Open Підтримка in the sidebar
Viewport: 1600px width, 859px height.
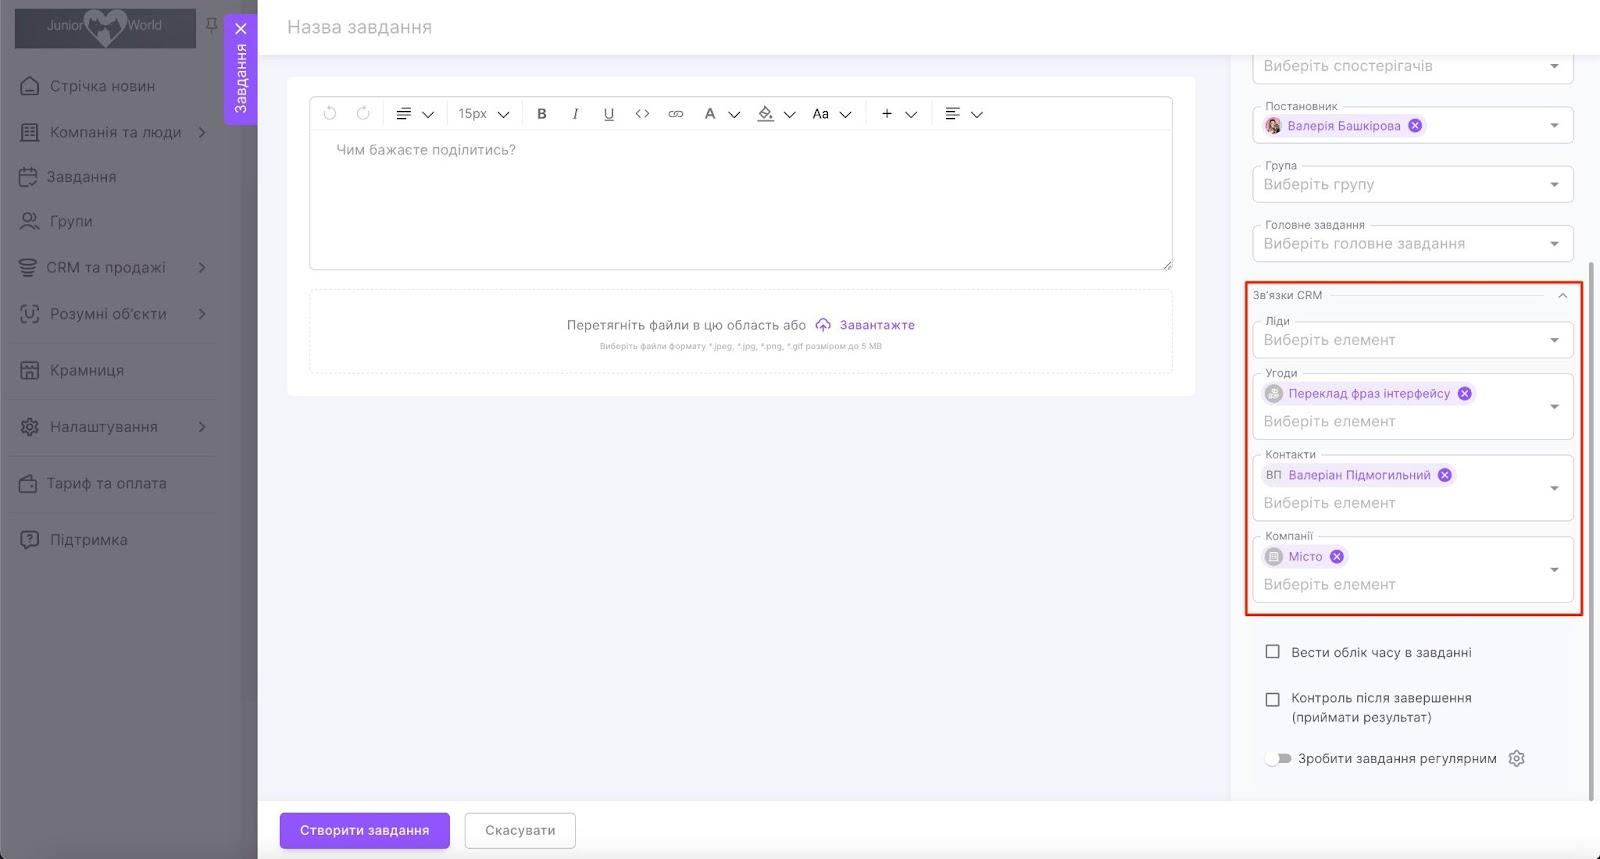88,540
